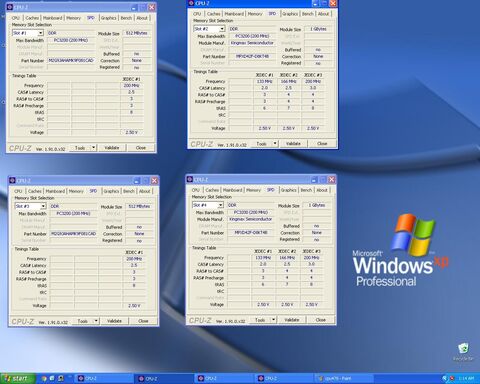The width and height of the screenshot is (480, 384).
Task: Open Caches tab in Slot #2 window
Action: [x=213, y=14]
